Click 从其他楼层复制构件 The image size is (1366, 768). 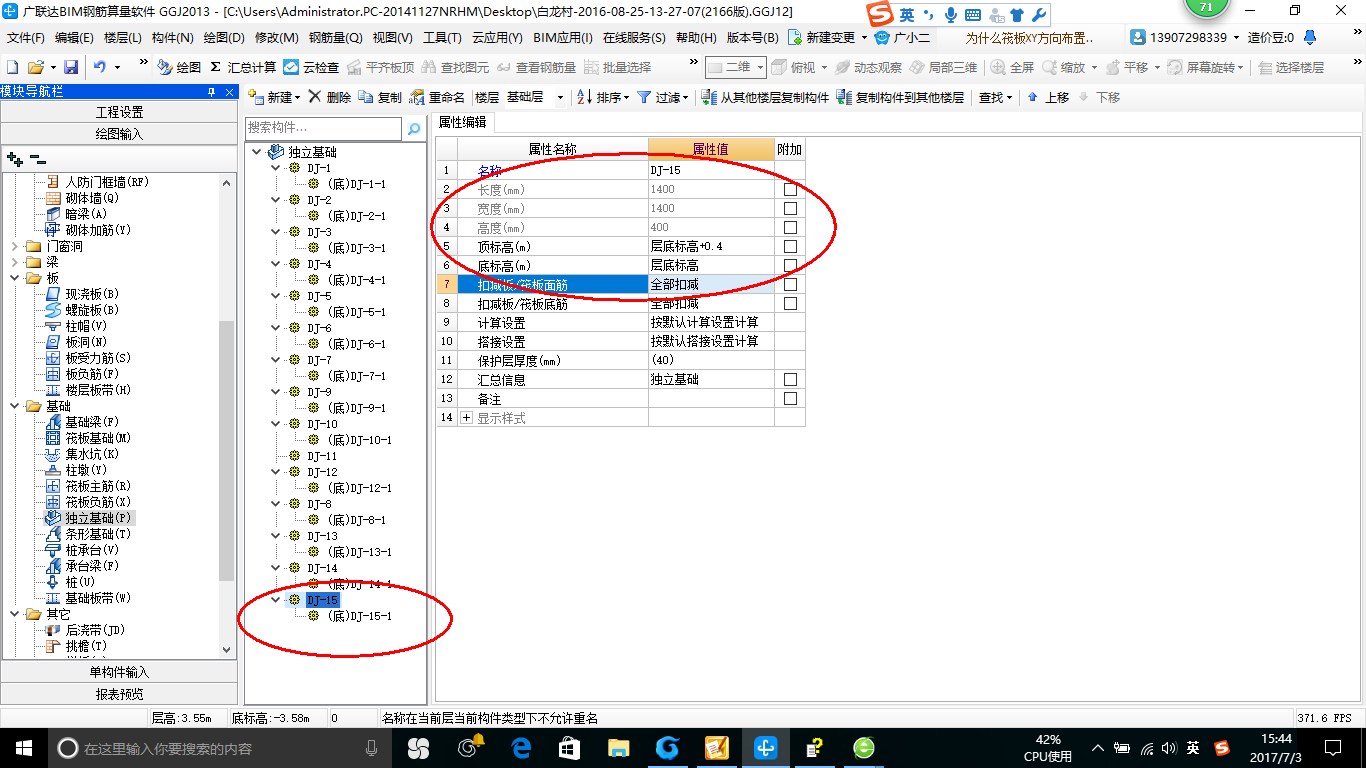(766, 97)
